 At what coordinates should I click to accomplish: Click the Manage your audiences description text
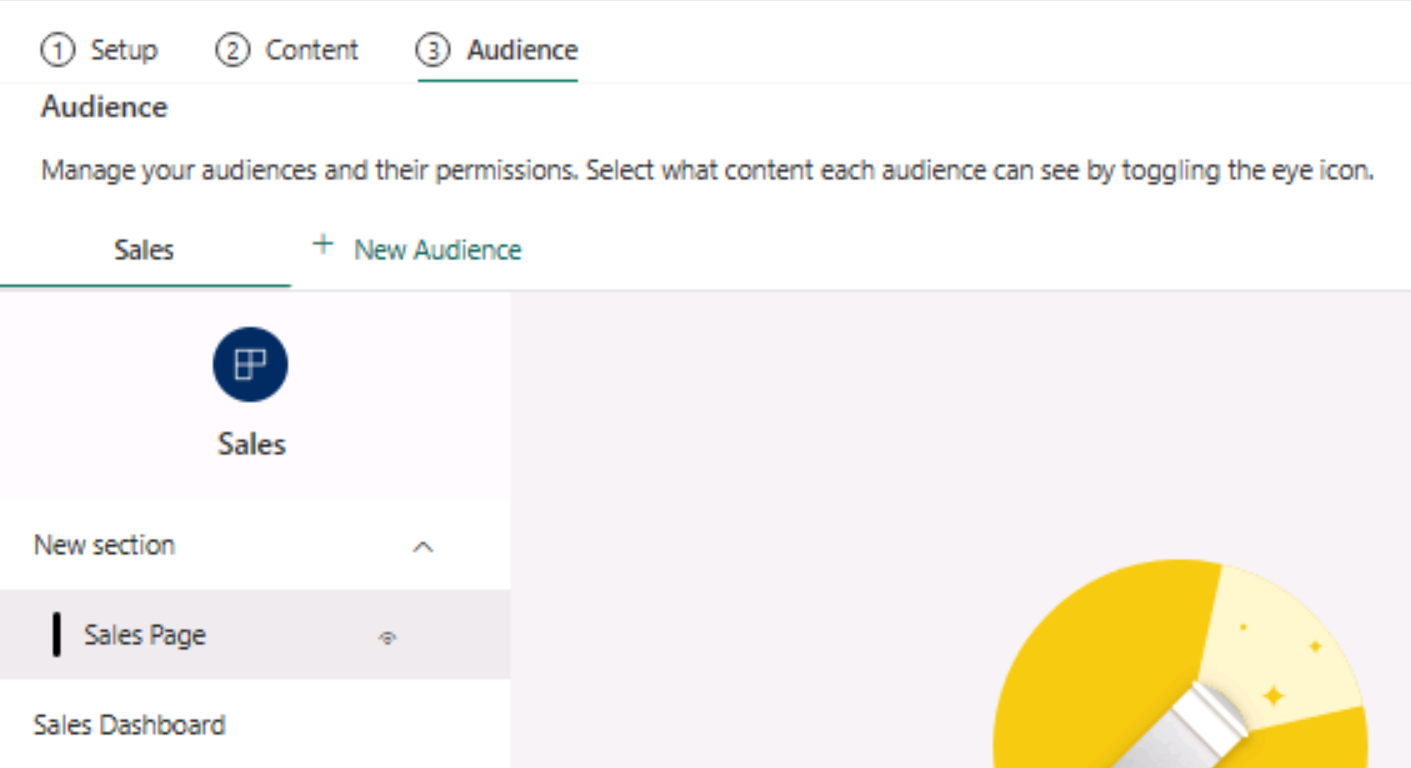707,171
